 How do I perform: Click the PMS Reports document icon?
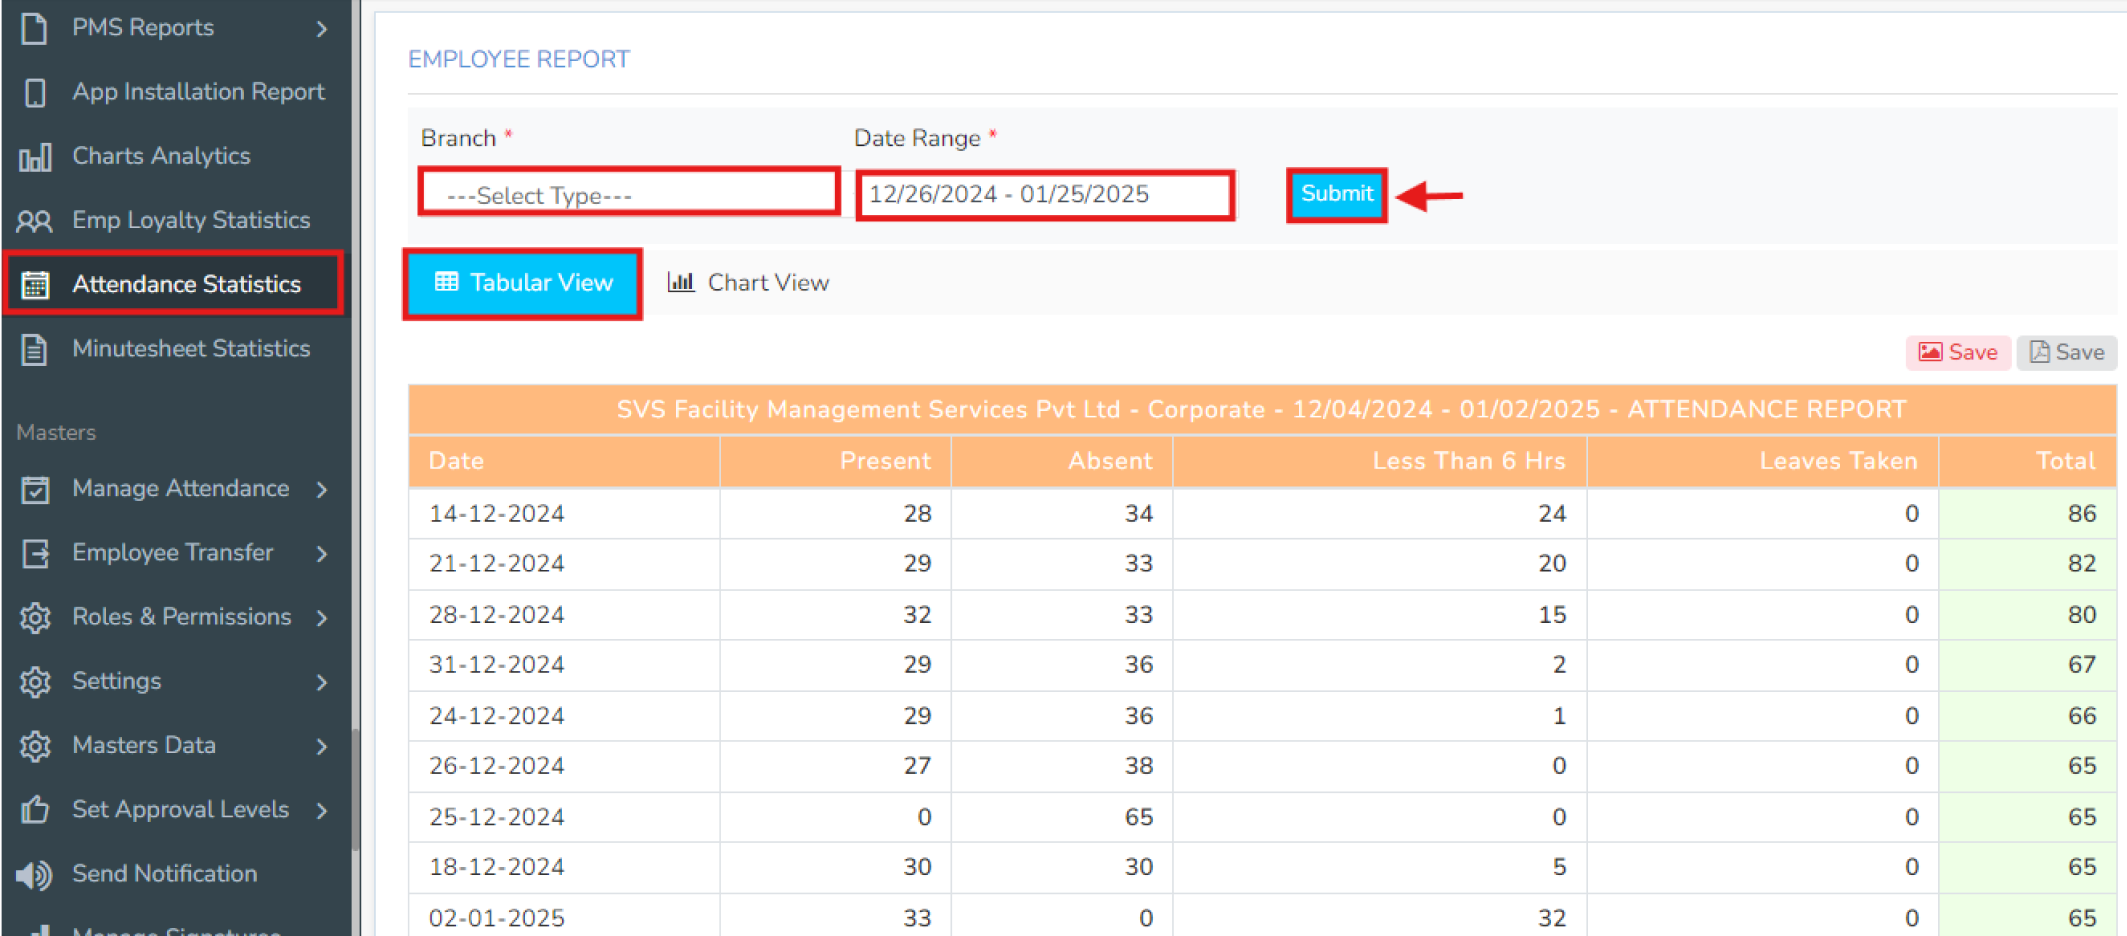tap(34, 28)
